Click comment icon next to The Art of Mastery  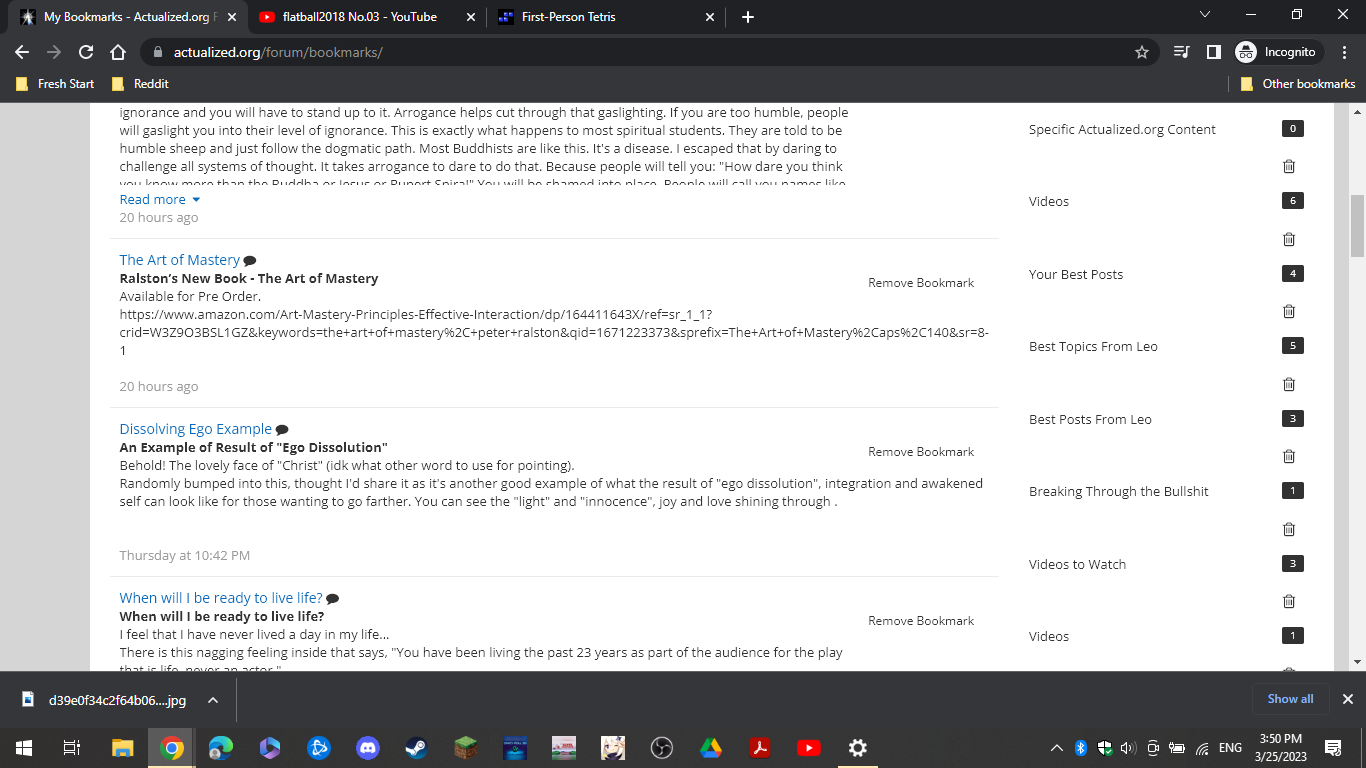(x=250, y=261)
